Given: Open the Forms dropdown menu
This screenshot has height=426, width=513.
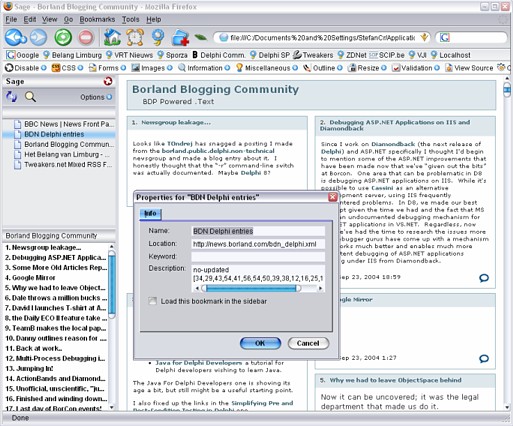Looking at the screenshot, I should [107, 68].
